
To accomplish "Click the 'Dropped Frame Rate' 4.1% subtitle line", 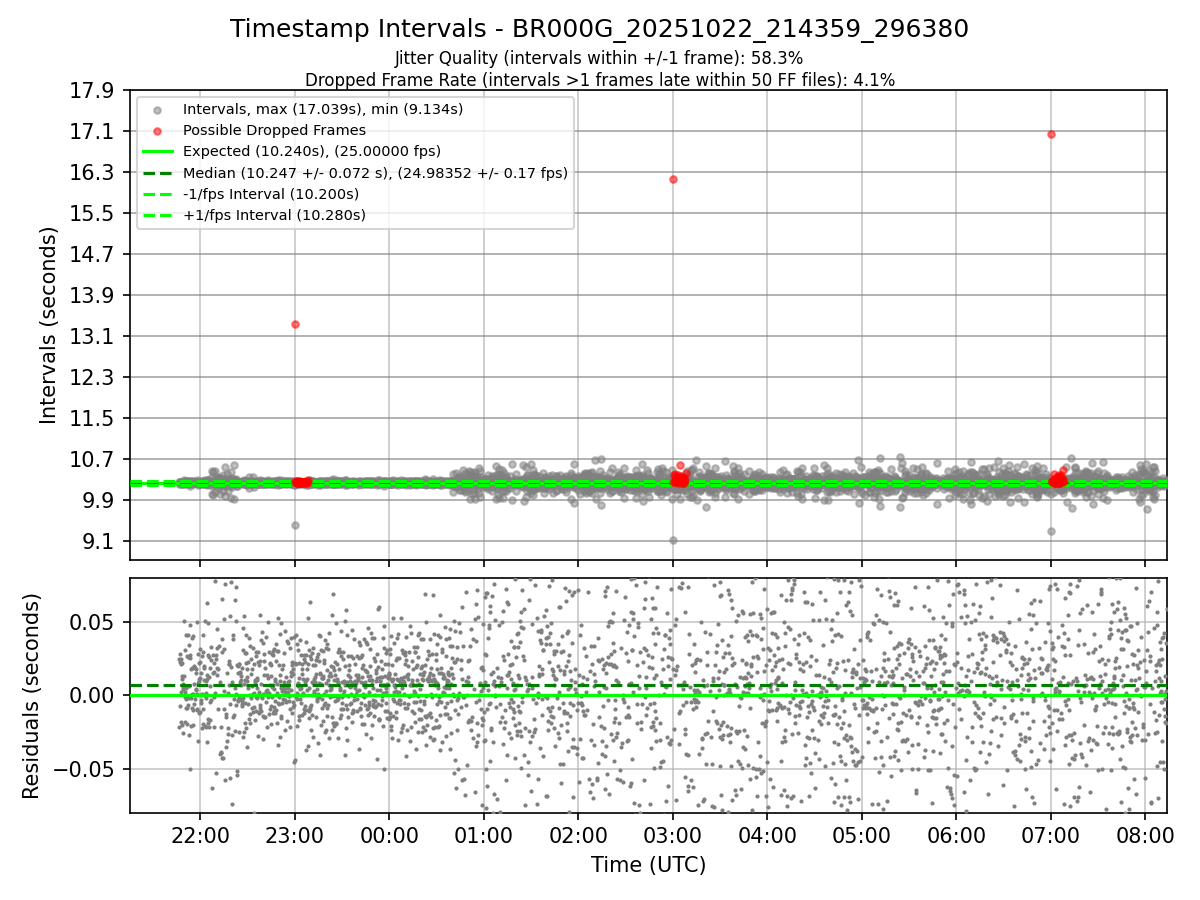I will click(x=599, y=80).
